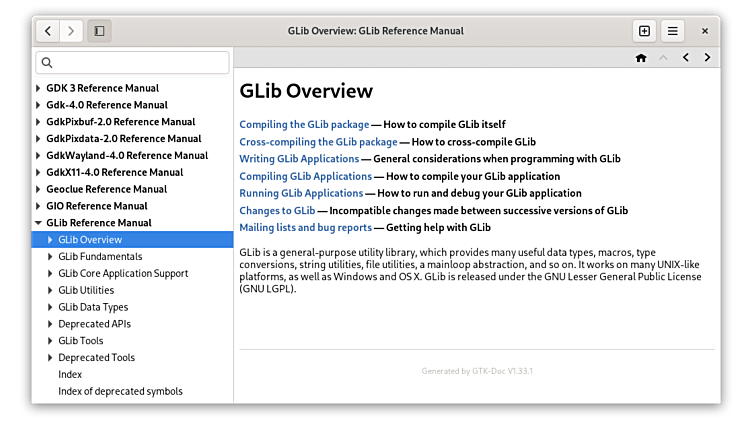Screen dimensions: 752x423
Task: Navigate to next page in manual
Action: pos(708,58)
